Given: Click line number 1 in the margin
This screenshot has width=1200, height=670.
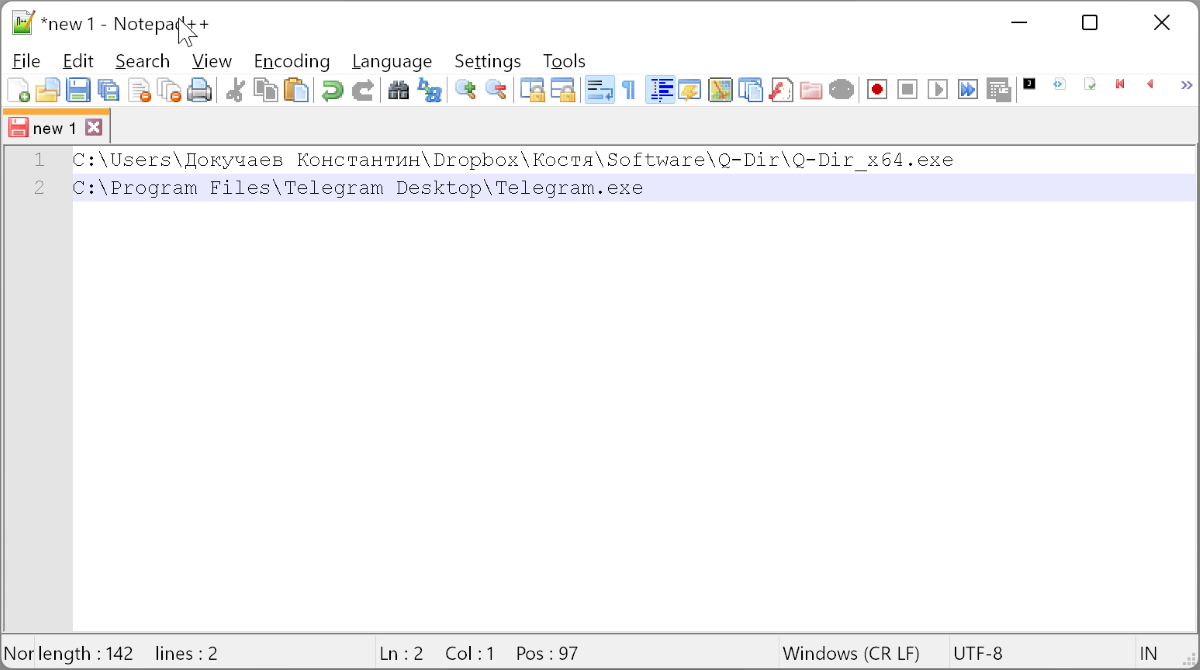Looking at the screenshot, I should 39,160.
